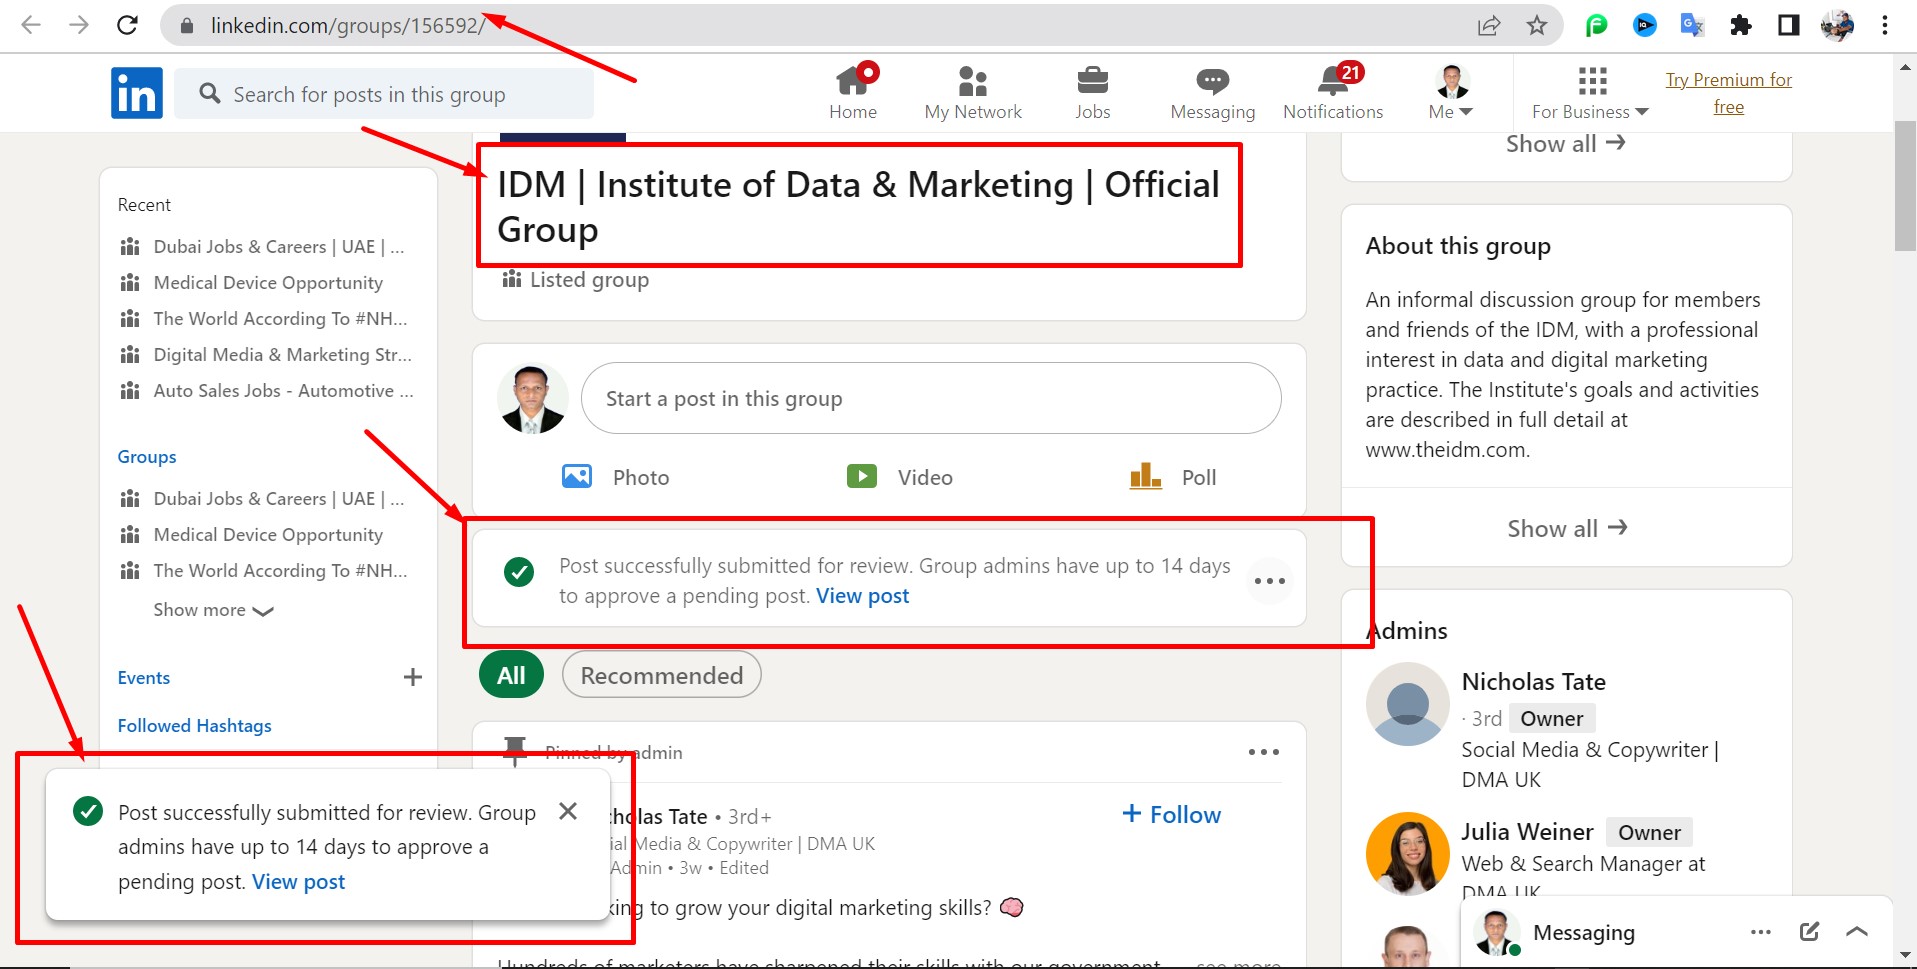Bookmark this page with star icon
The image size is (1917, 969).
[1537, 25]
